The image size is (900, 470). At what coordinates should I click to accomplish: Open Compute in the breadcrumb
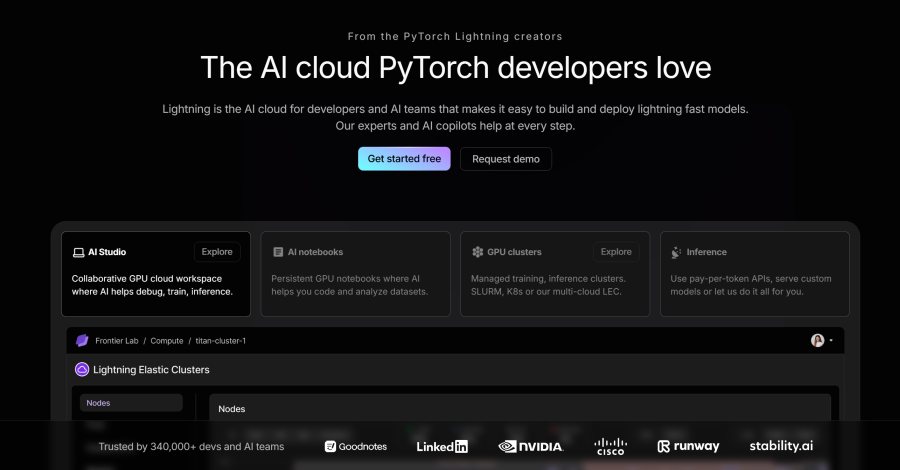point(166,341)
